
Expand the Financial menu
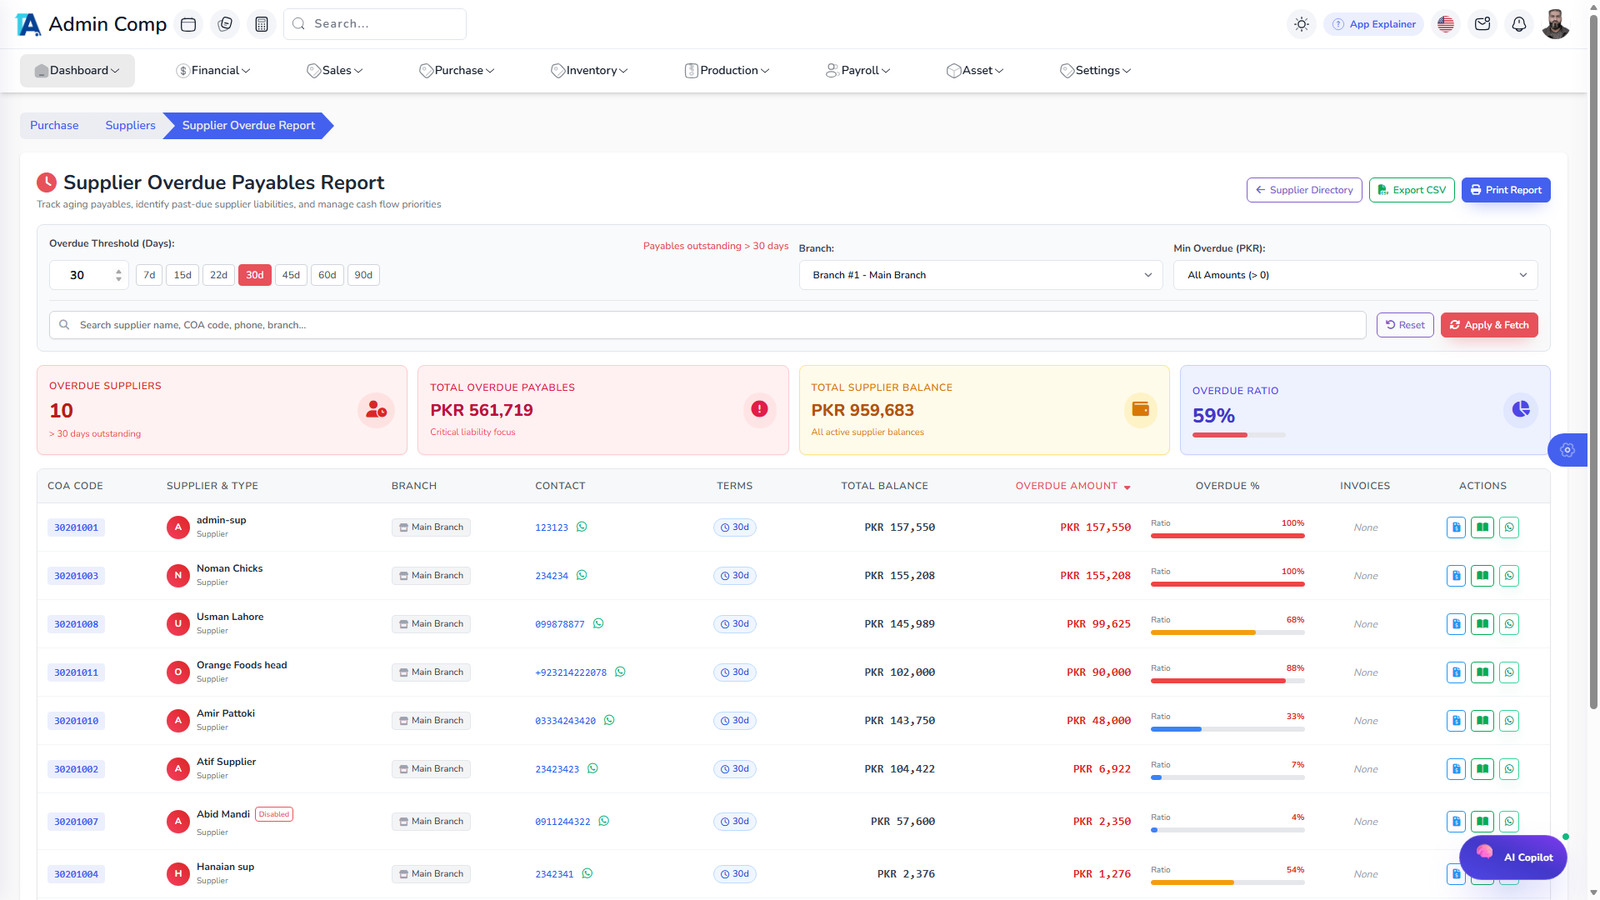pyautogui.click(x=213, y=71)
